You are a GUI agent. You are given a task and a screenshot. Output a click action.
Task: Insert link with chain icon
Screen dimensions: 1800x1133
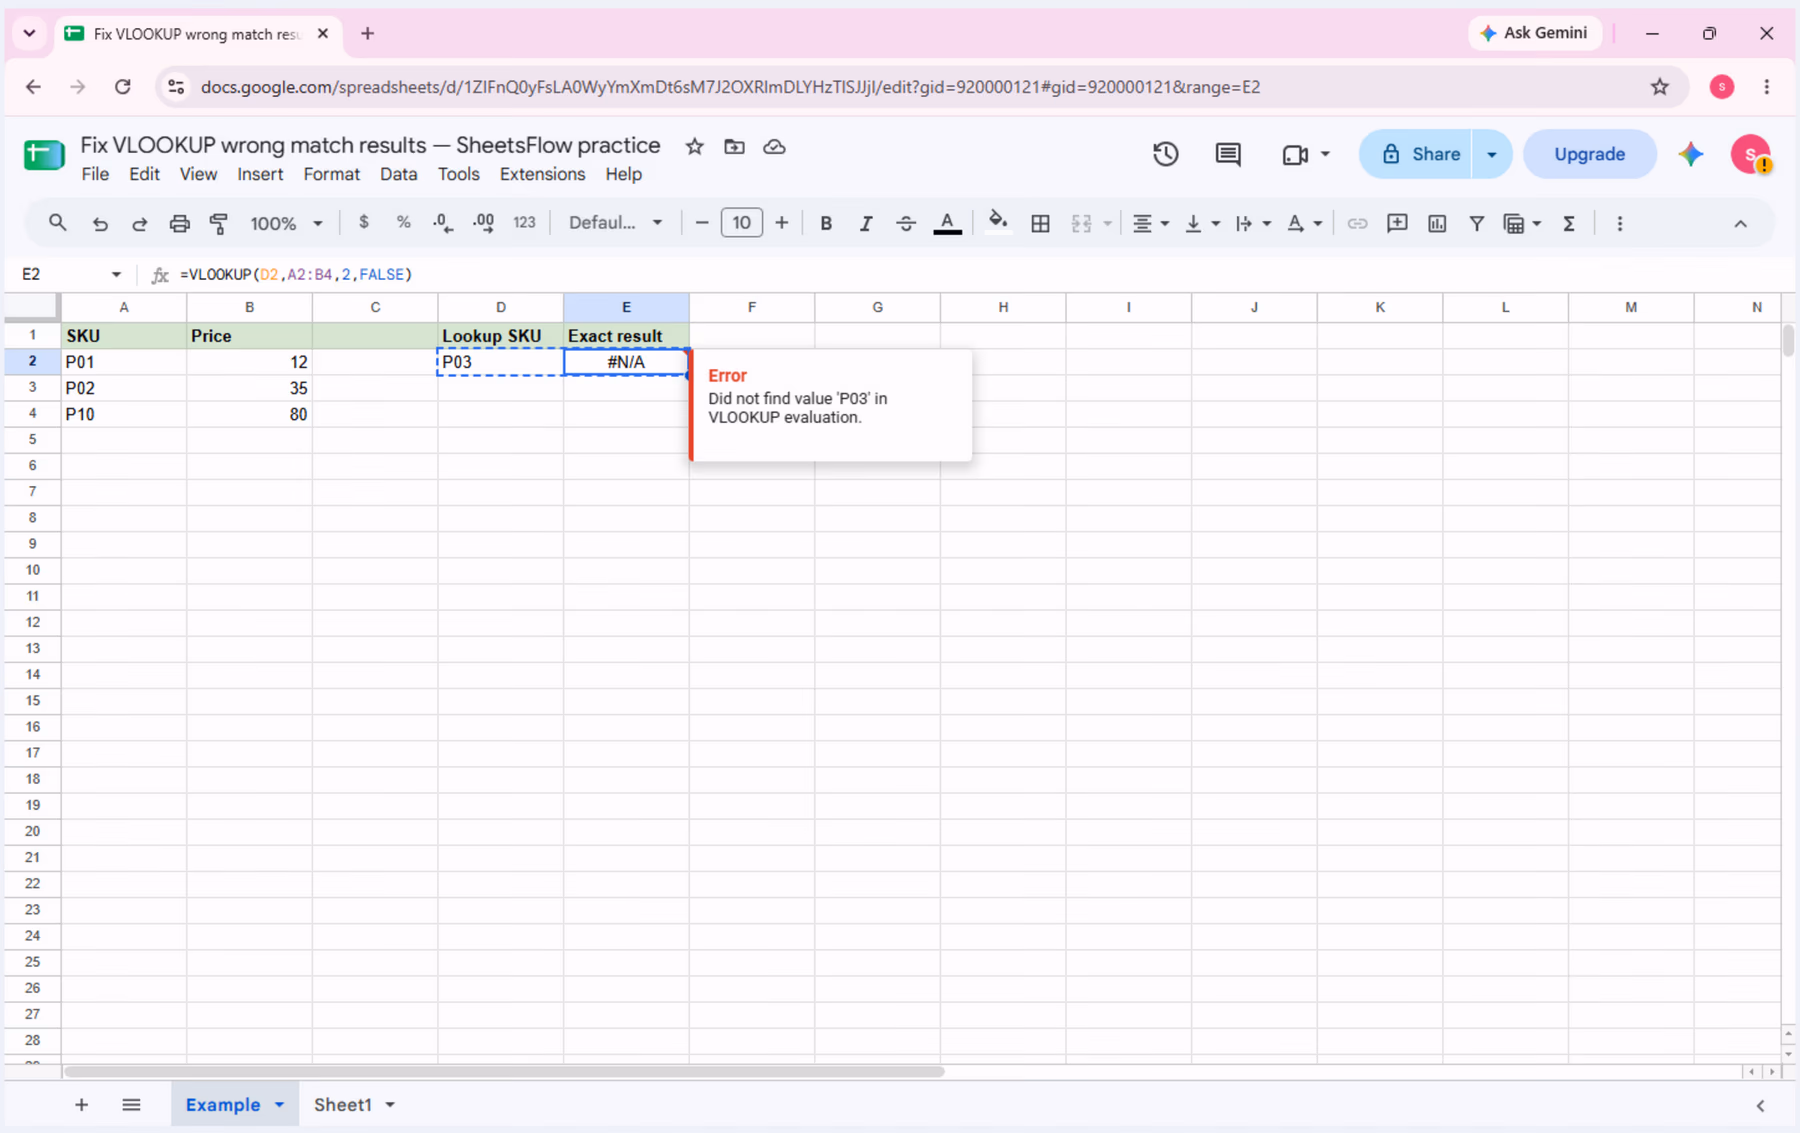click(1357, 223)
